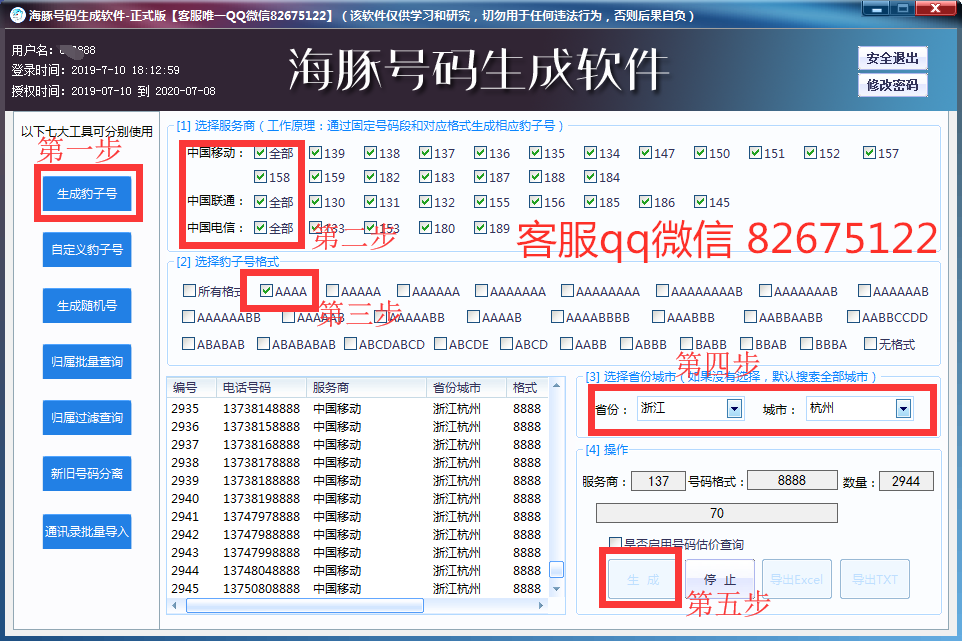Click the 安全退出 button
This screenshot has height=641, width=962.
point(892,58)
